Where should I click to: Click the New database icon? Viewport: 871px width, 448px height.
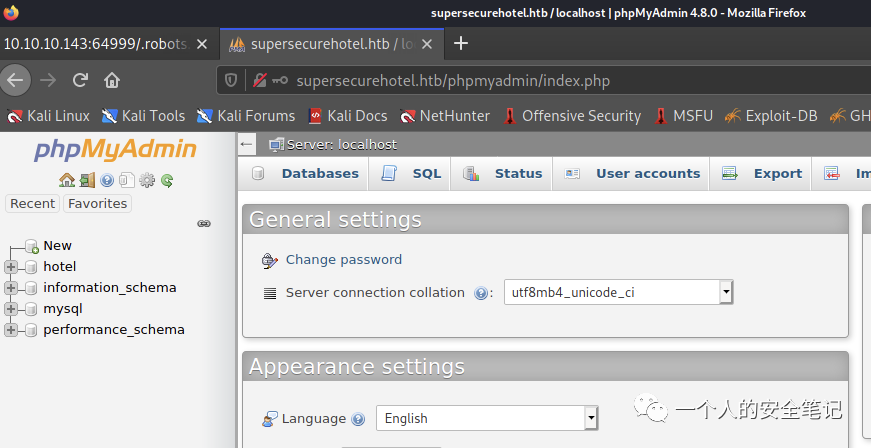(32, 246)
